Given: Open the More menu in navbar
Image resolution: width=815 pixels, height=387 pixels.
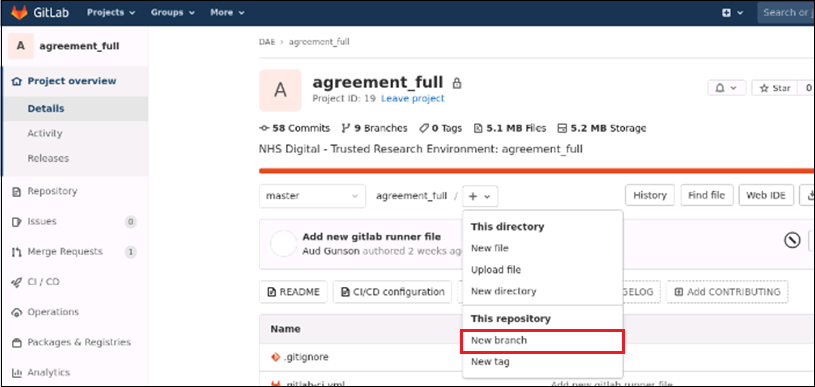Looking at the screenshot, I should point(227,12).
